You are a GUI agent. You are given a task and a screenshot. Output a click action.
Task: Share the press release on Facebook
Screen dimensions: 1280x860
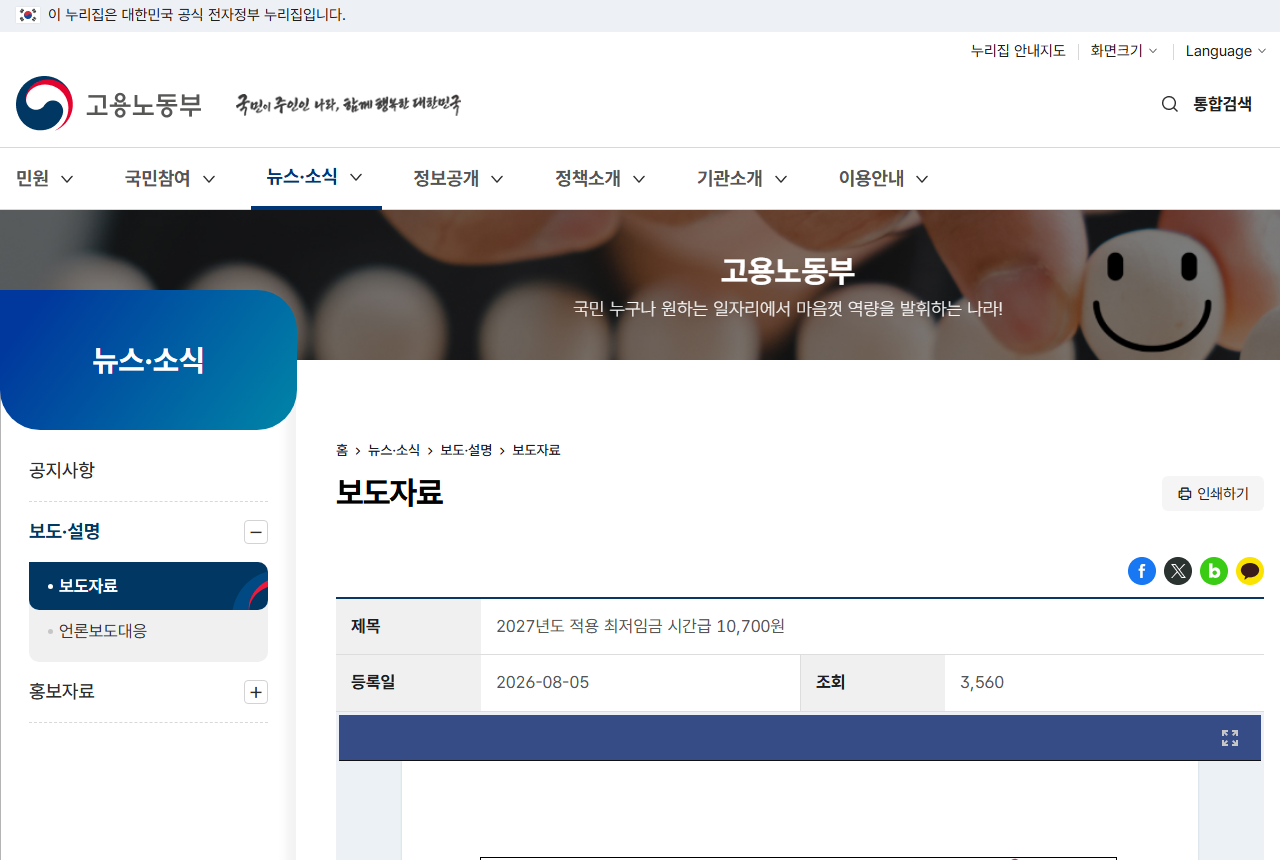(x=1142, y=571)
